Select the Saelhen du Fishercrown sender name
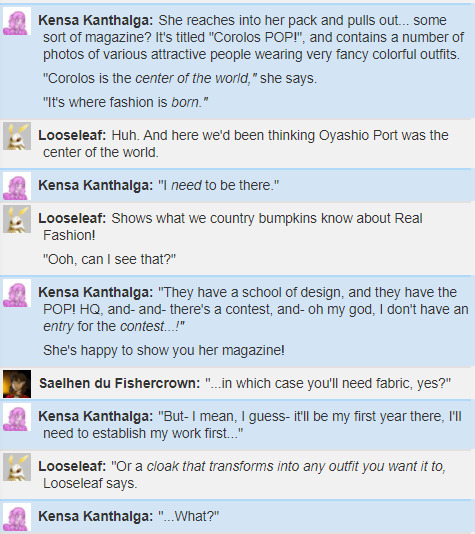This screenshot has height=534, width=475. point(120,383)
